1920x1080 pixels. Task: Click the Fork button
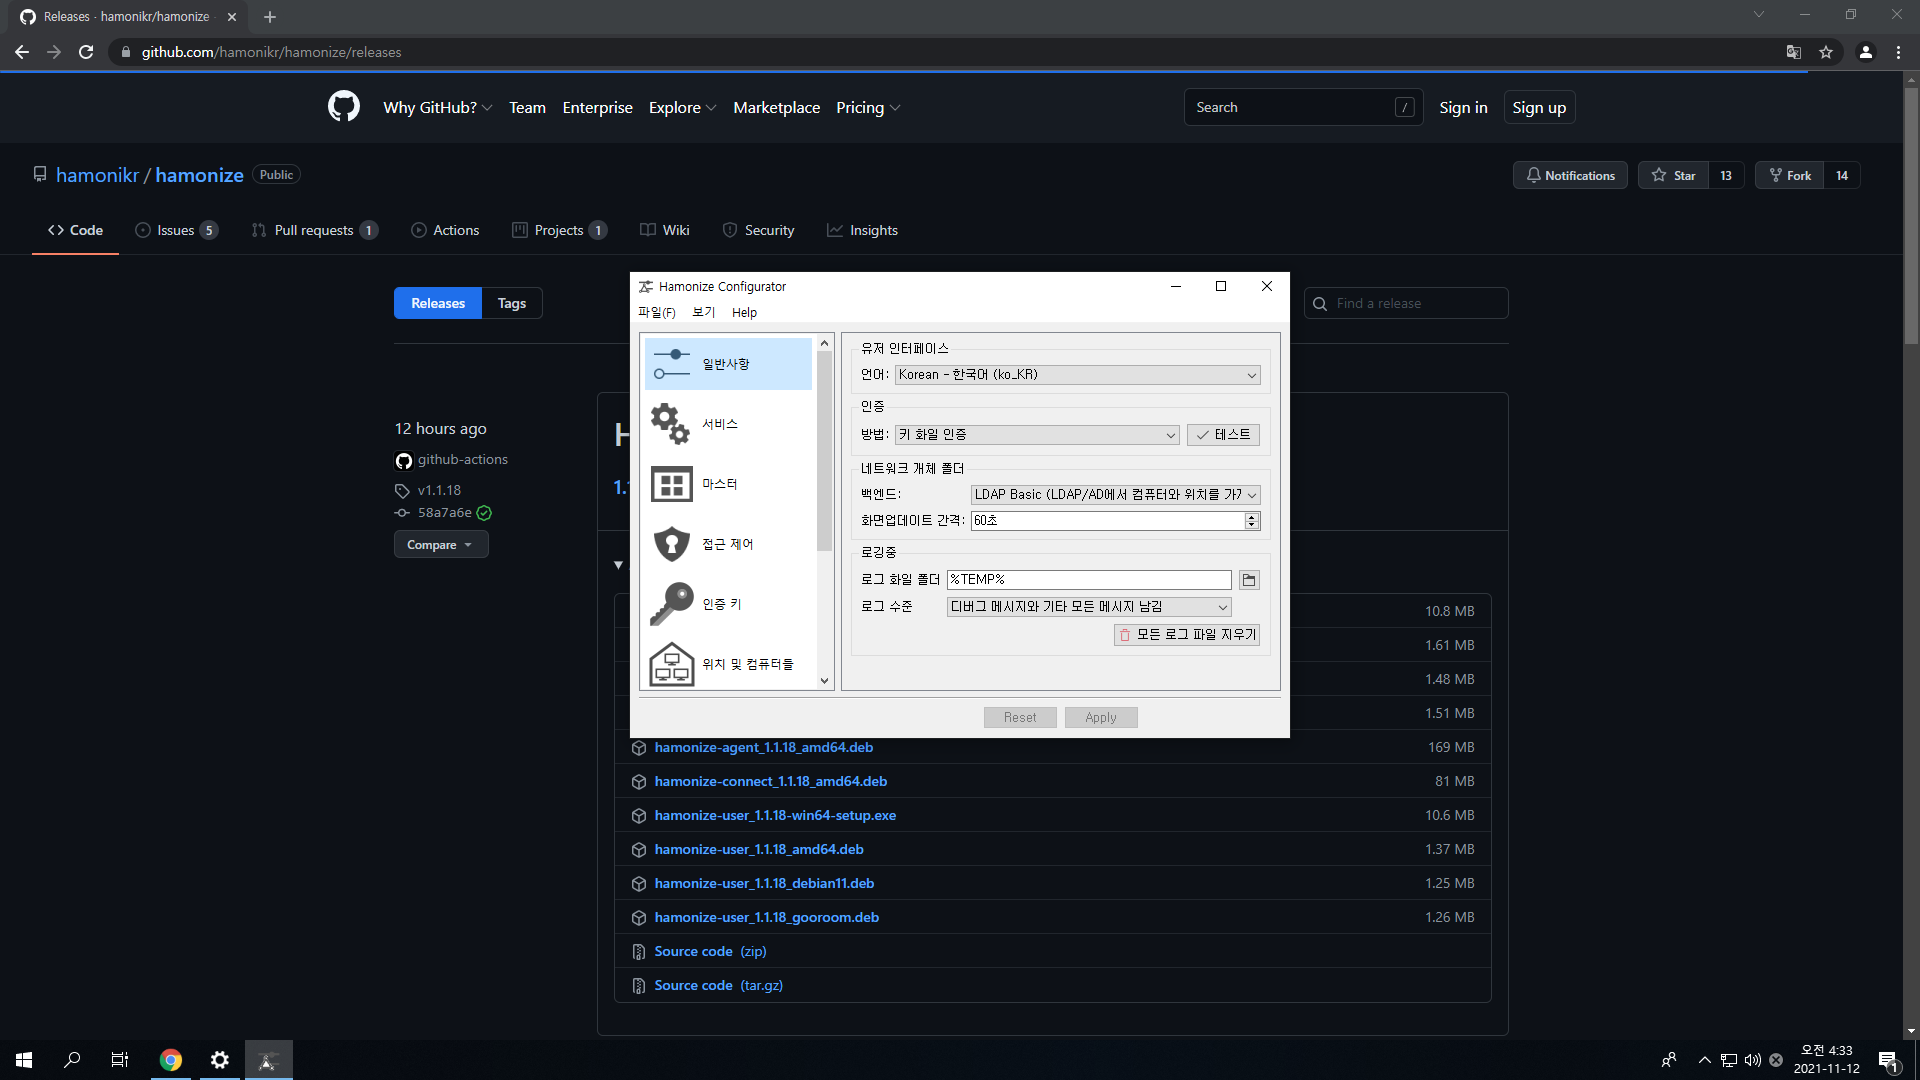tap(1789, 175)
